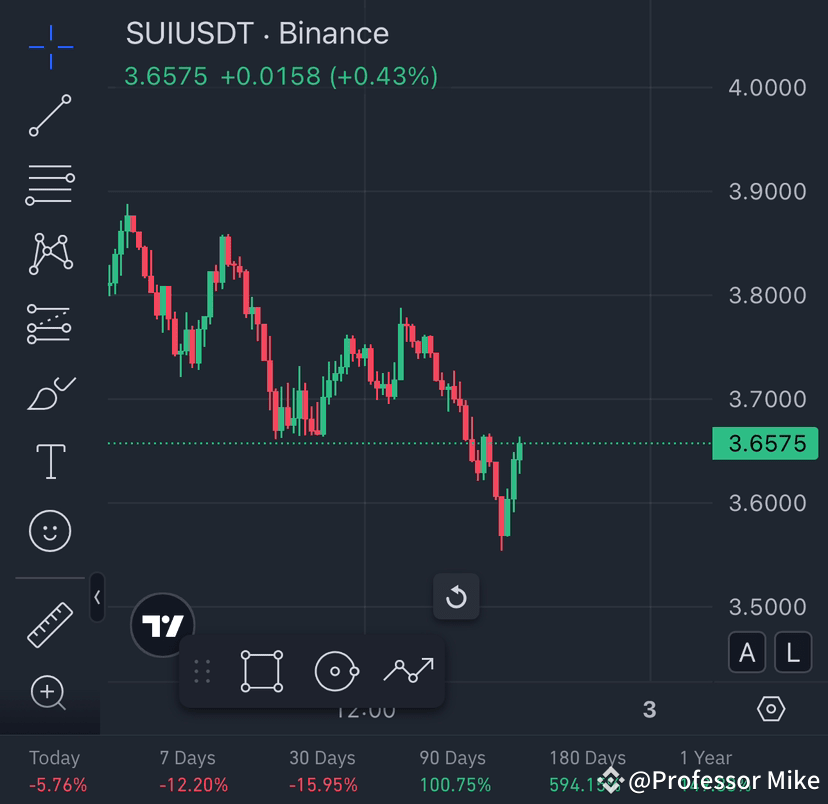Select the rectangle shape tool
Screen dimensions: 828x804
(261, 670)
